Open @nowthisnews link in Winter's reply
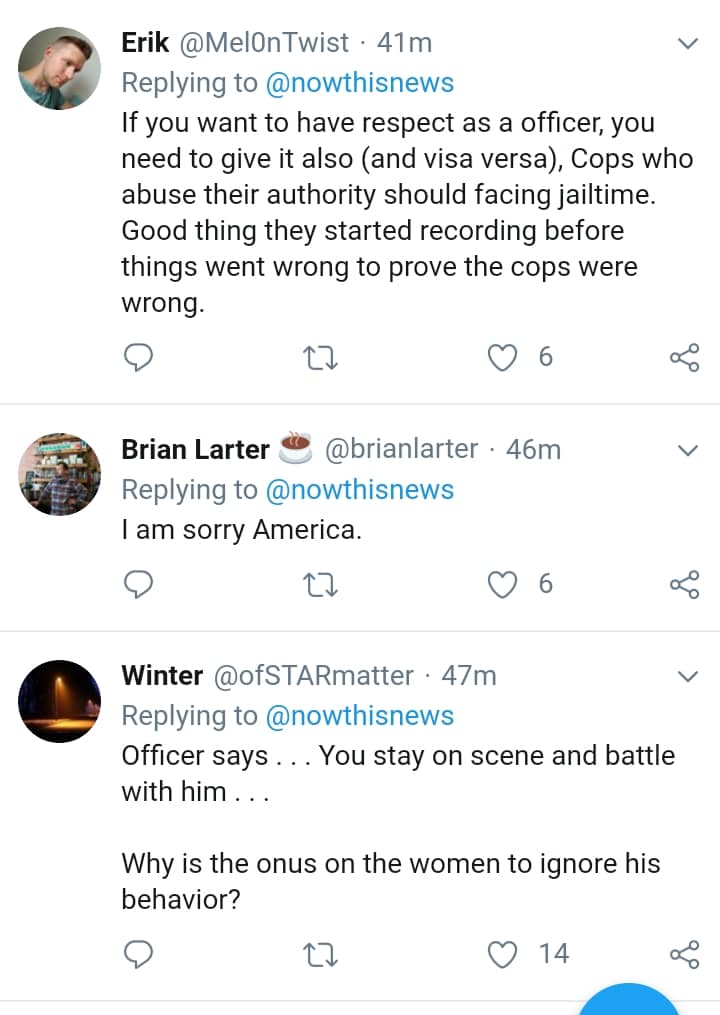The height and width of the screenshot is (1015, 720). [x=359, y=716]
